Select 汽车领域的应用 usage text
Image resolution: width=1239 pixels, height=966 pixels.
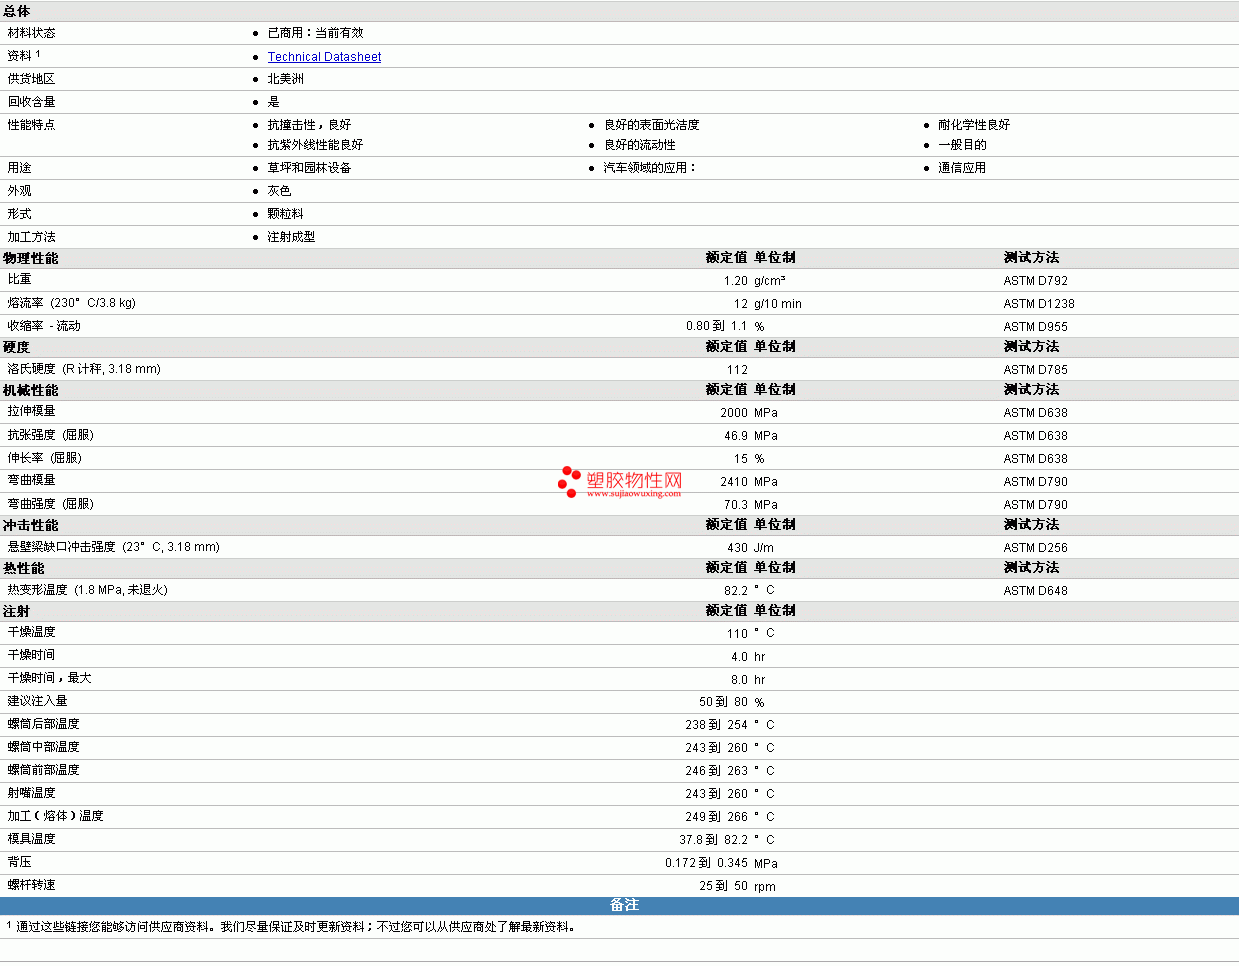649,168
